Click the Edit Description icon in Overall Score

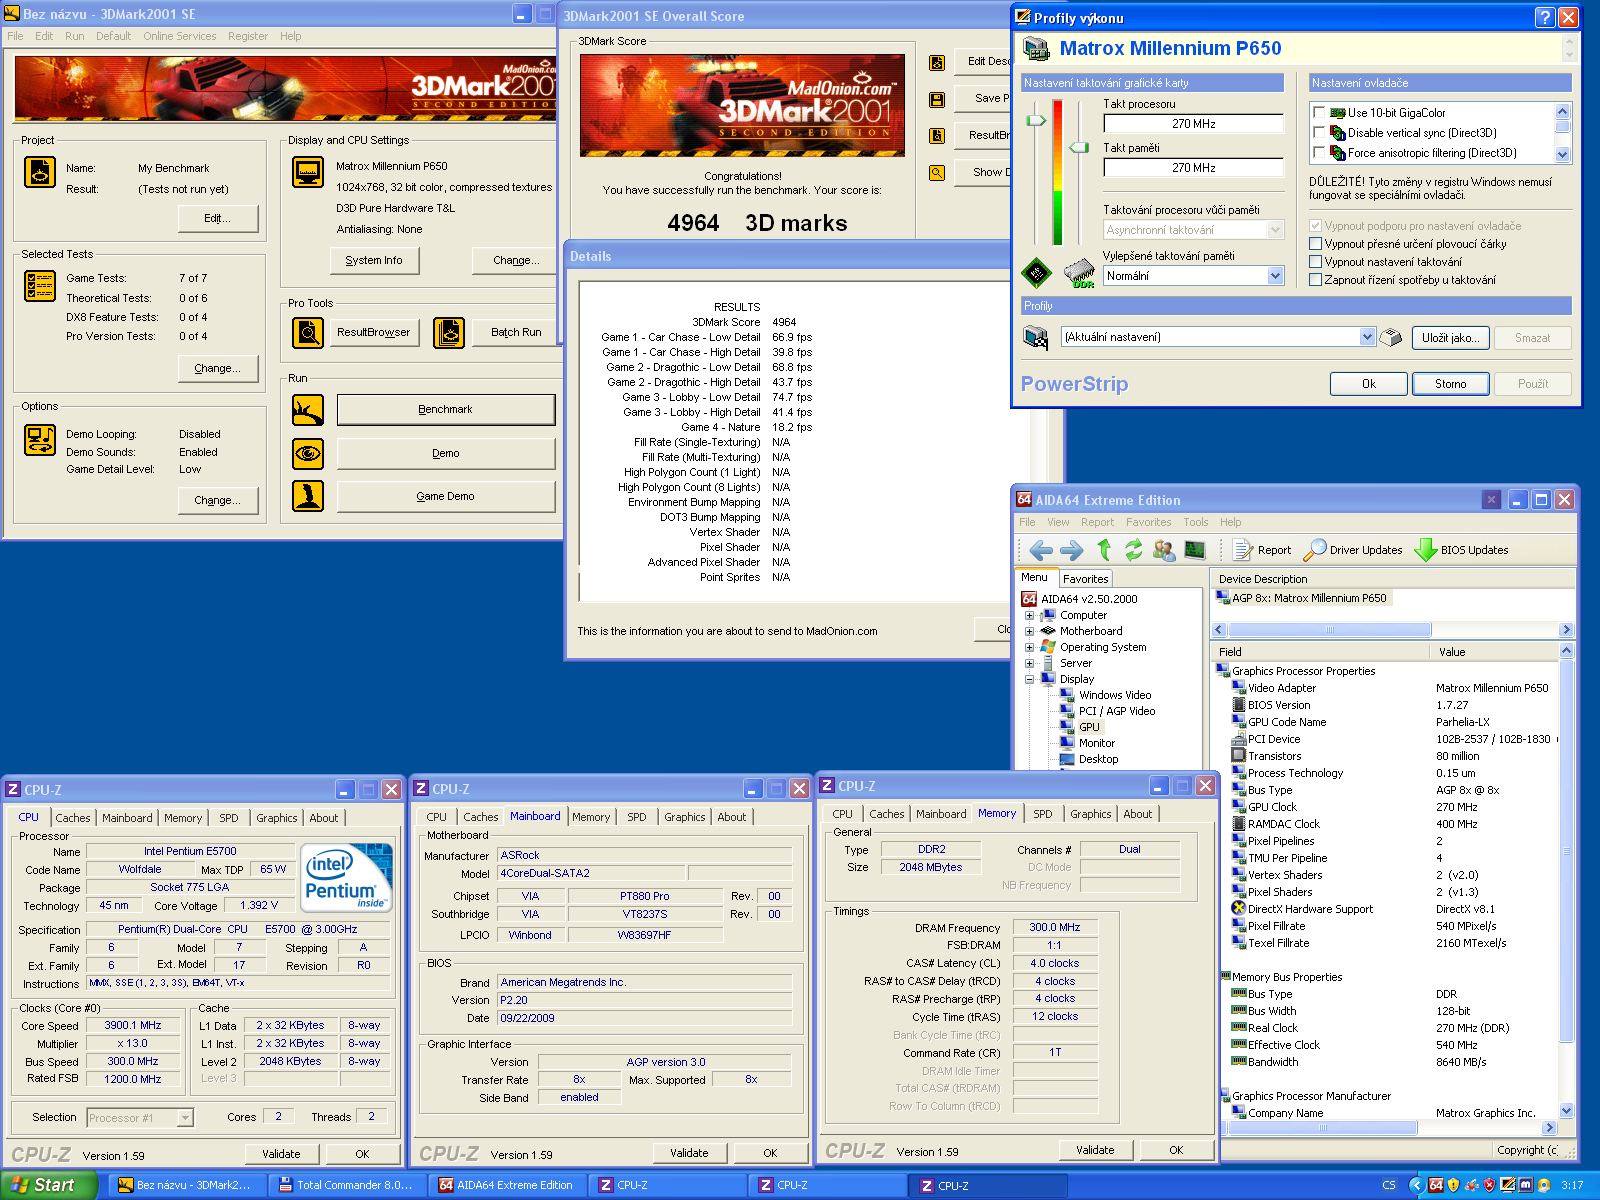click(937, 63)
